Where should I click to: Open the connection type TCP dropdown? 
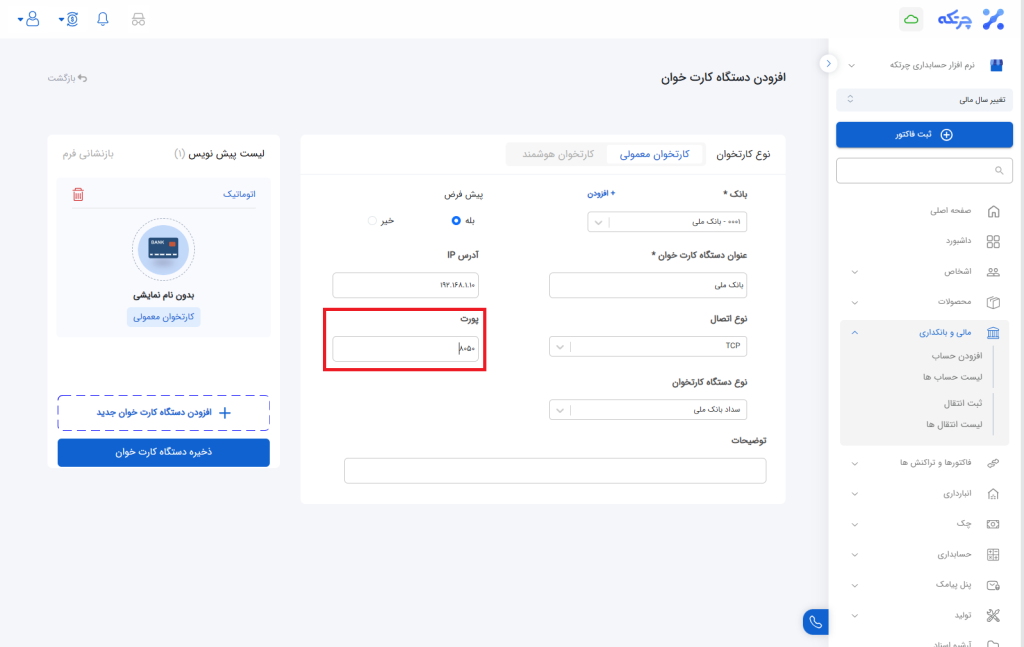tap(648, 346)
